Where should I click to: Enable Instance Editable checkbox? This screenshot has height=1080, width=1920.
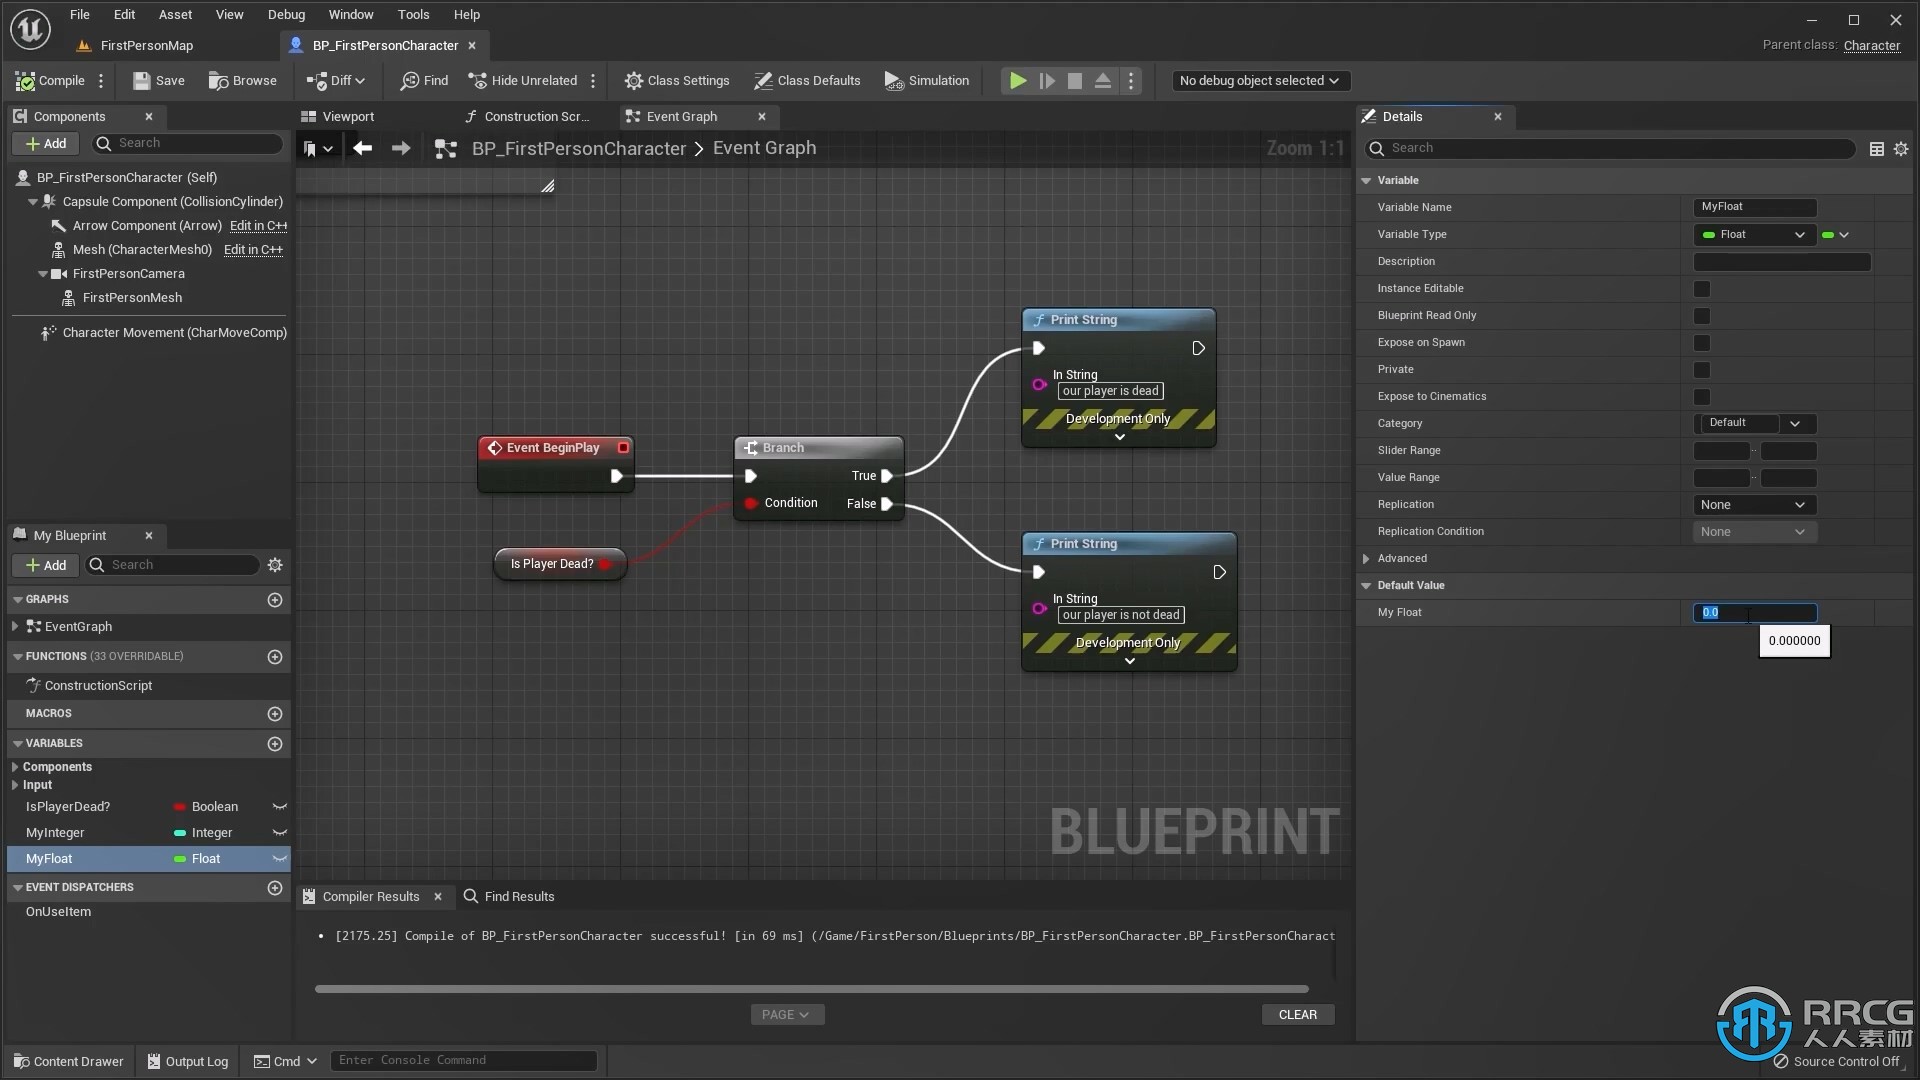(x=1702, y=289)
